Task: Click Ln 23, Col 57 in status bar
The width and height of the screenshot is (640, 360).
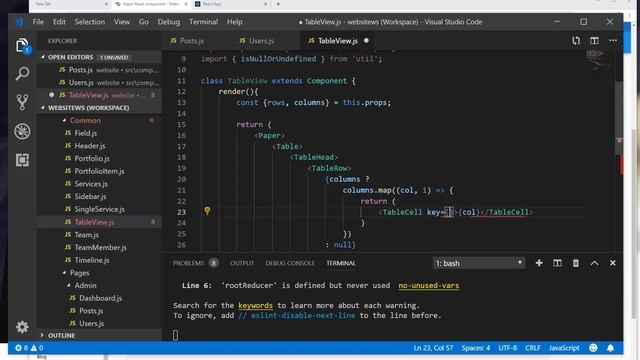Action: (x=433, y=348)
